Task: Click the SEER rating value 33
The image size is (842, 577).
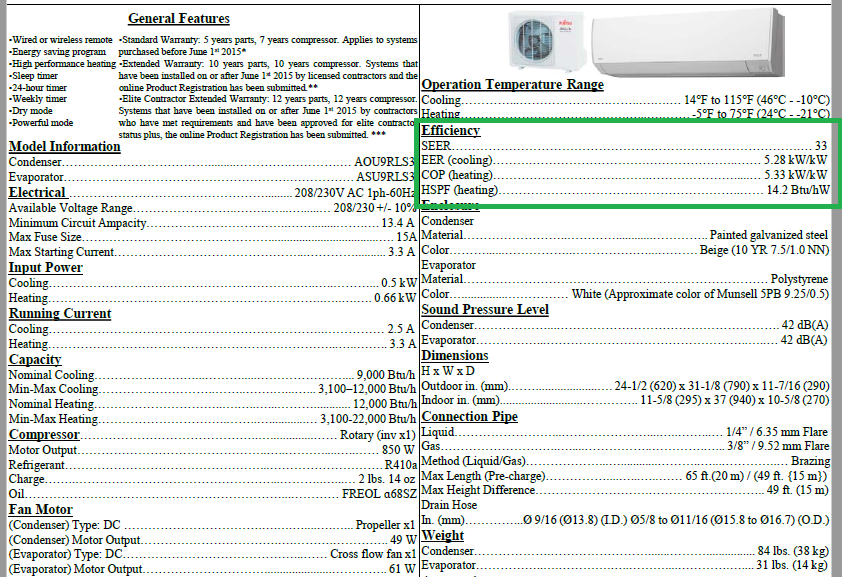Action: click(821, 146)
